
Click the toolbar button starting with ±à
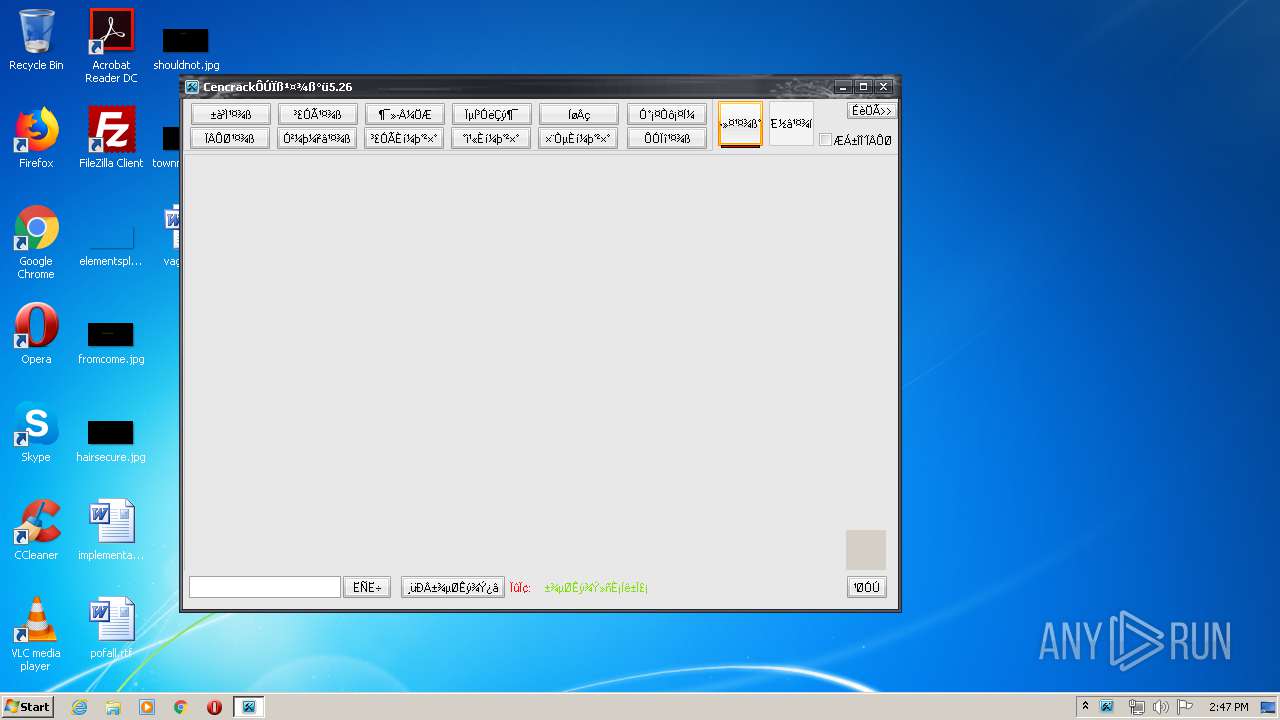230,114
